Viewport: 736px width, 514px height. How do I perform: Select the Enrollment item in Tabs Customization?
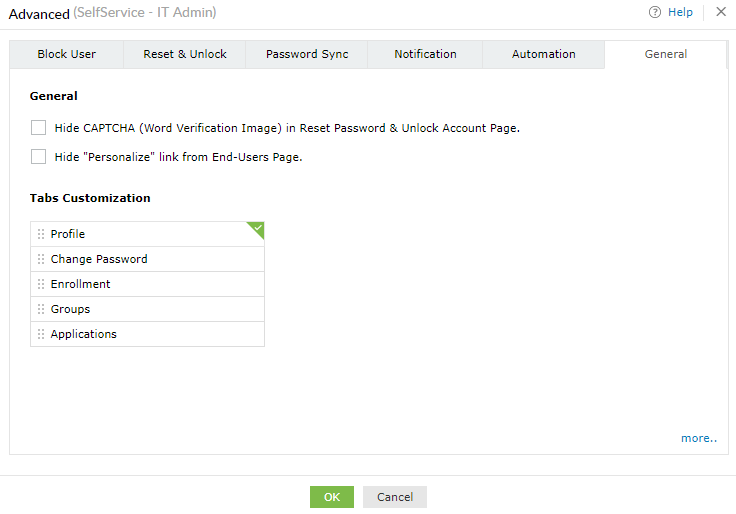coord(81,284)
